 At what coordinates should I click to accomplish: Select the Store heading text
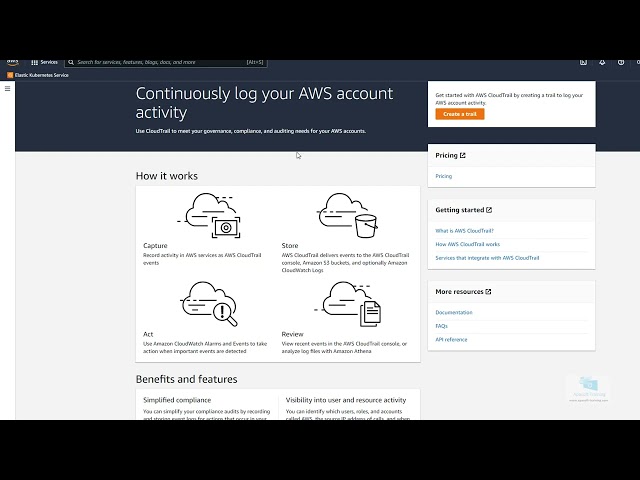click(290, 246)
